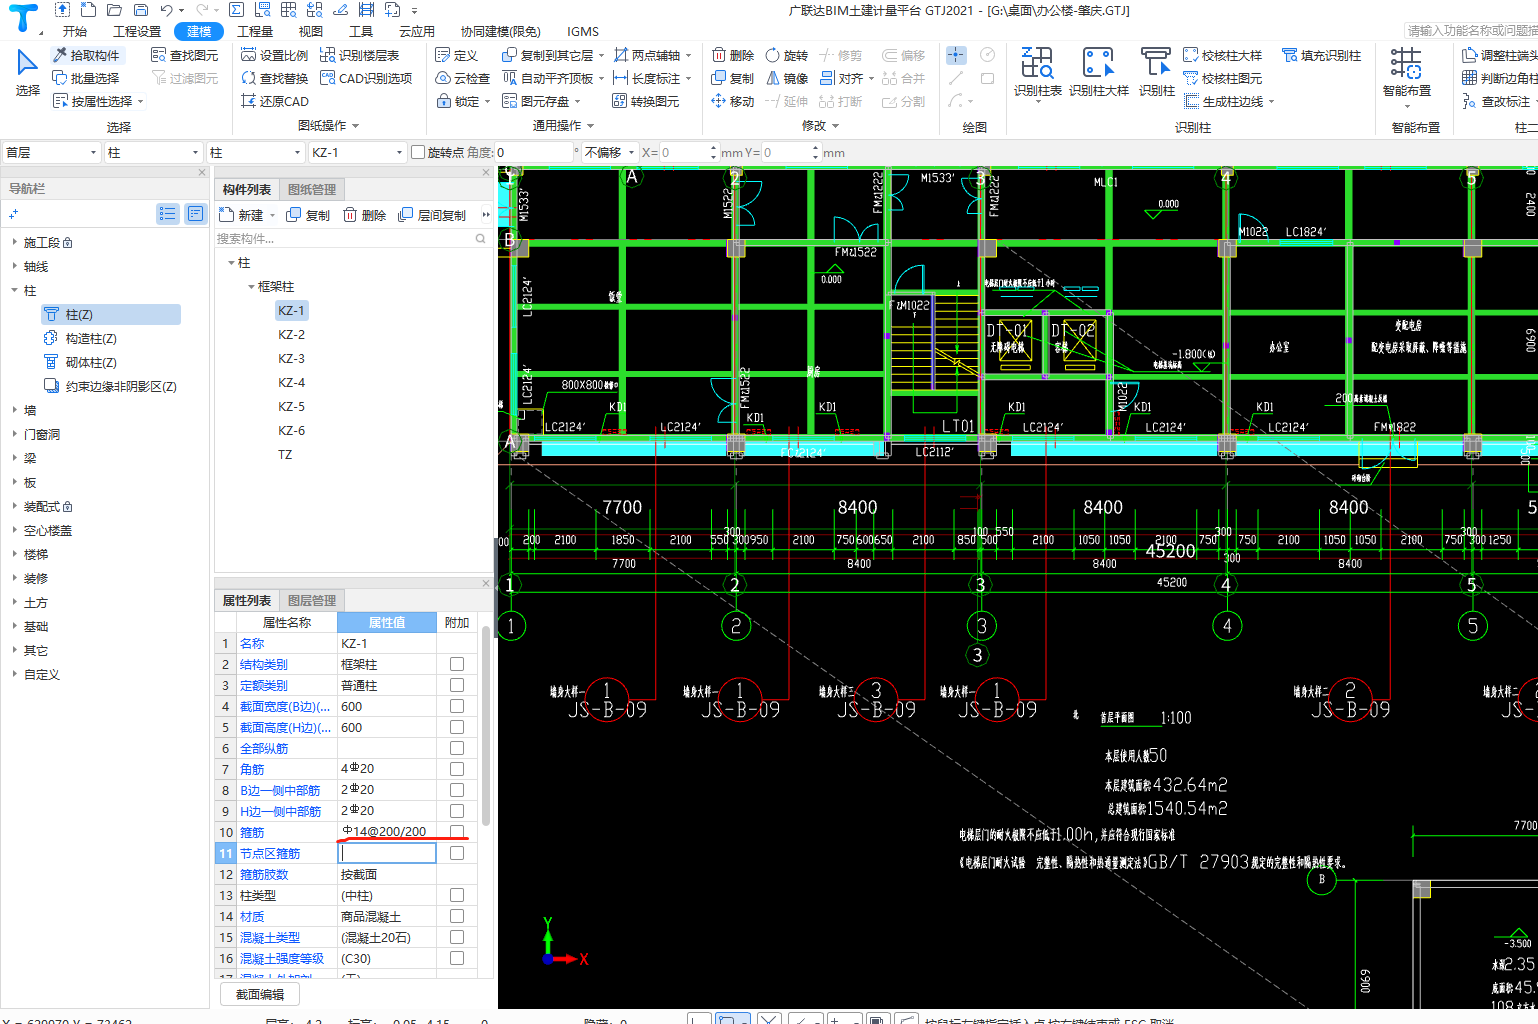Image resolution: width=1538 pixels, height=1024 pixels.
Task: Open the 图层管理 tab beside 属性列表
Action: (312, 600)
